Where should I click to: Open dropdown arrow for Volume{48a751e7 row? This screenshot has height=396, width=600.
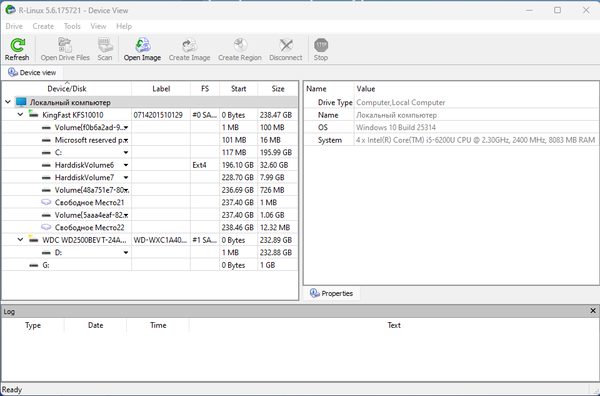[126, 190]
